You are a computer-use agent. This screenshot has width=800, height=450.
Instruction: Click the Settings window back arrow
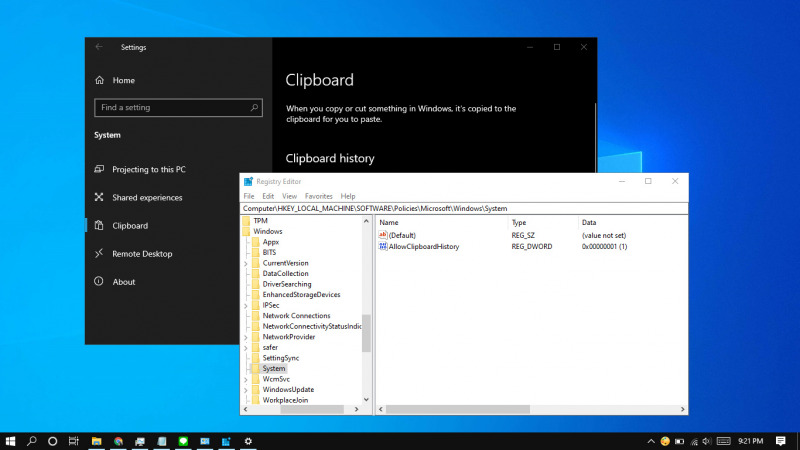point(99,47)
